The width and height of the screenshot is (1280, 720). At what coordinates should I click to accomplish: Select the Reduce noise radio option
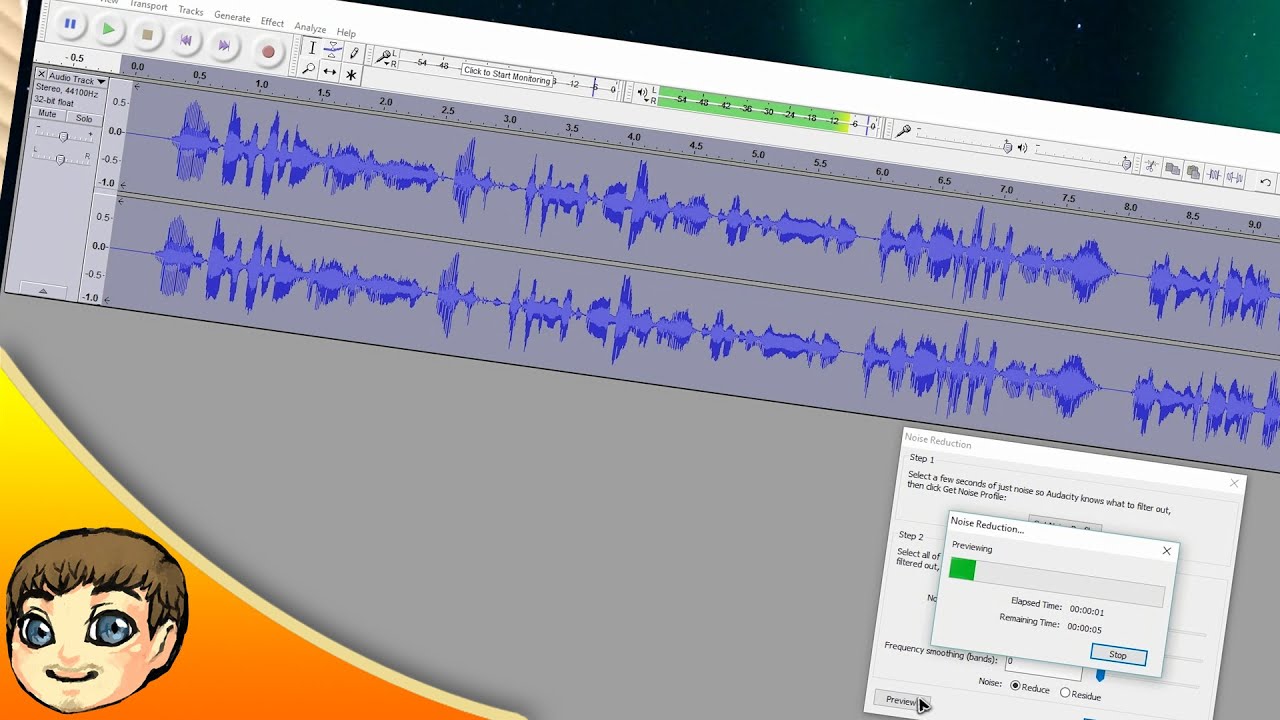pyautogui.click(x=1029, y=688)
